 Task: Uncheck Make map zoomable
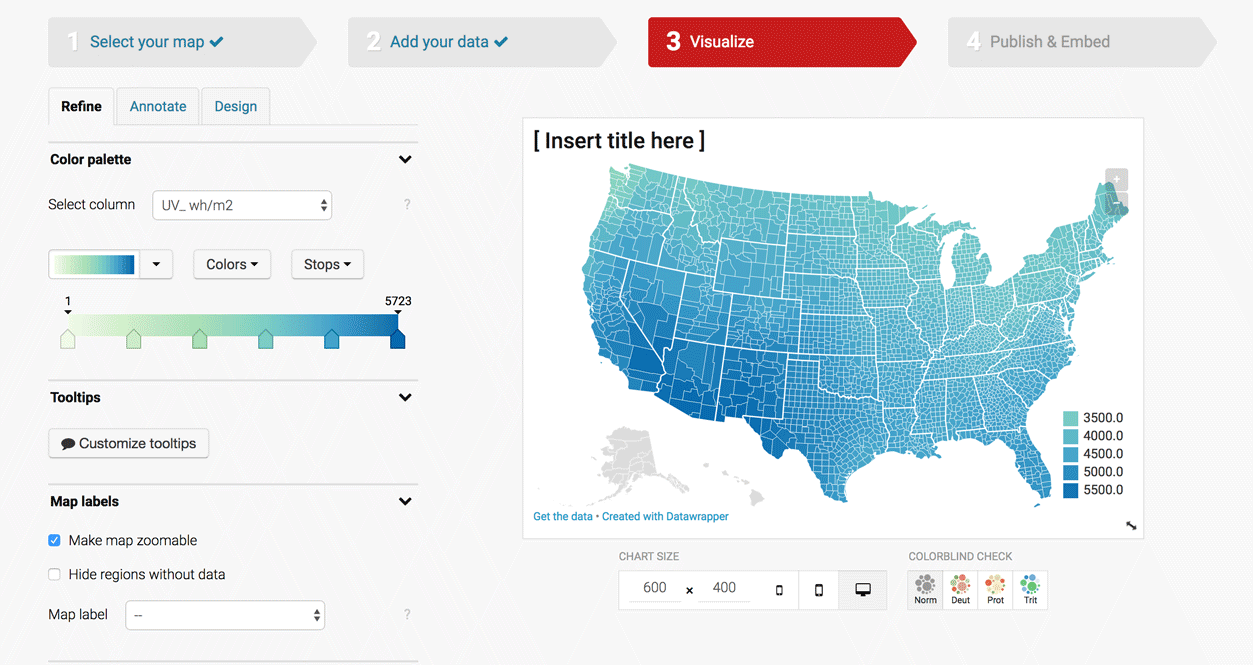[55, 540]
